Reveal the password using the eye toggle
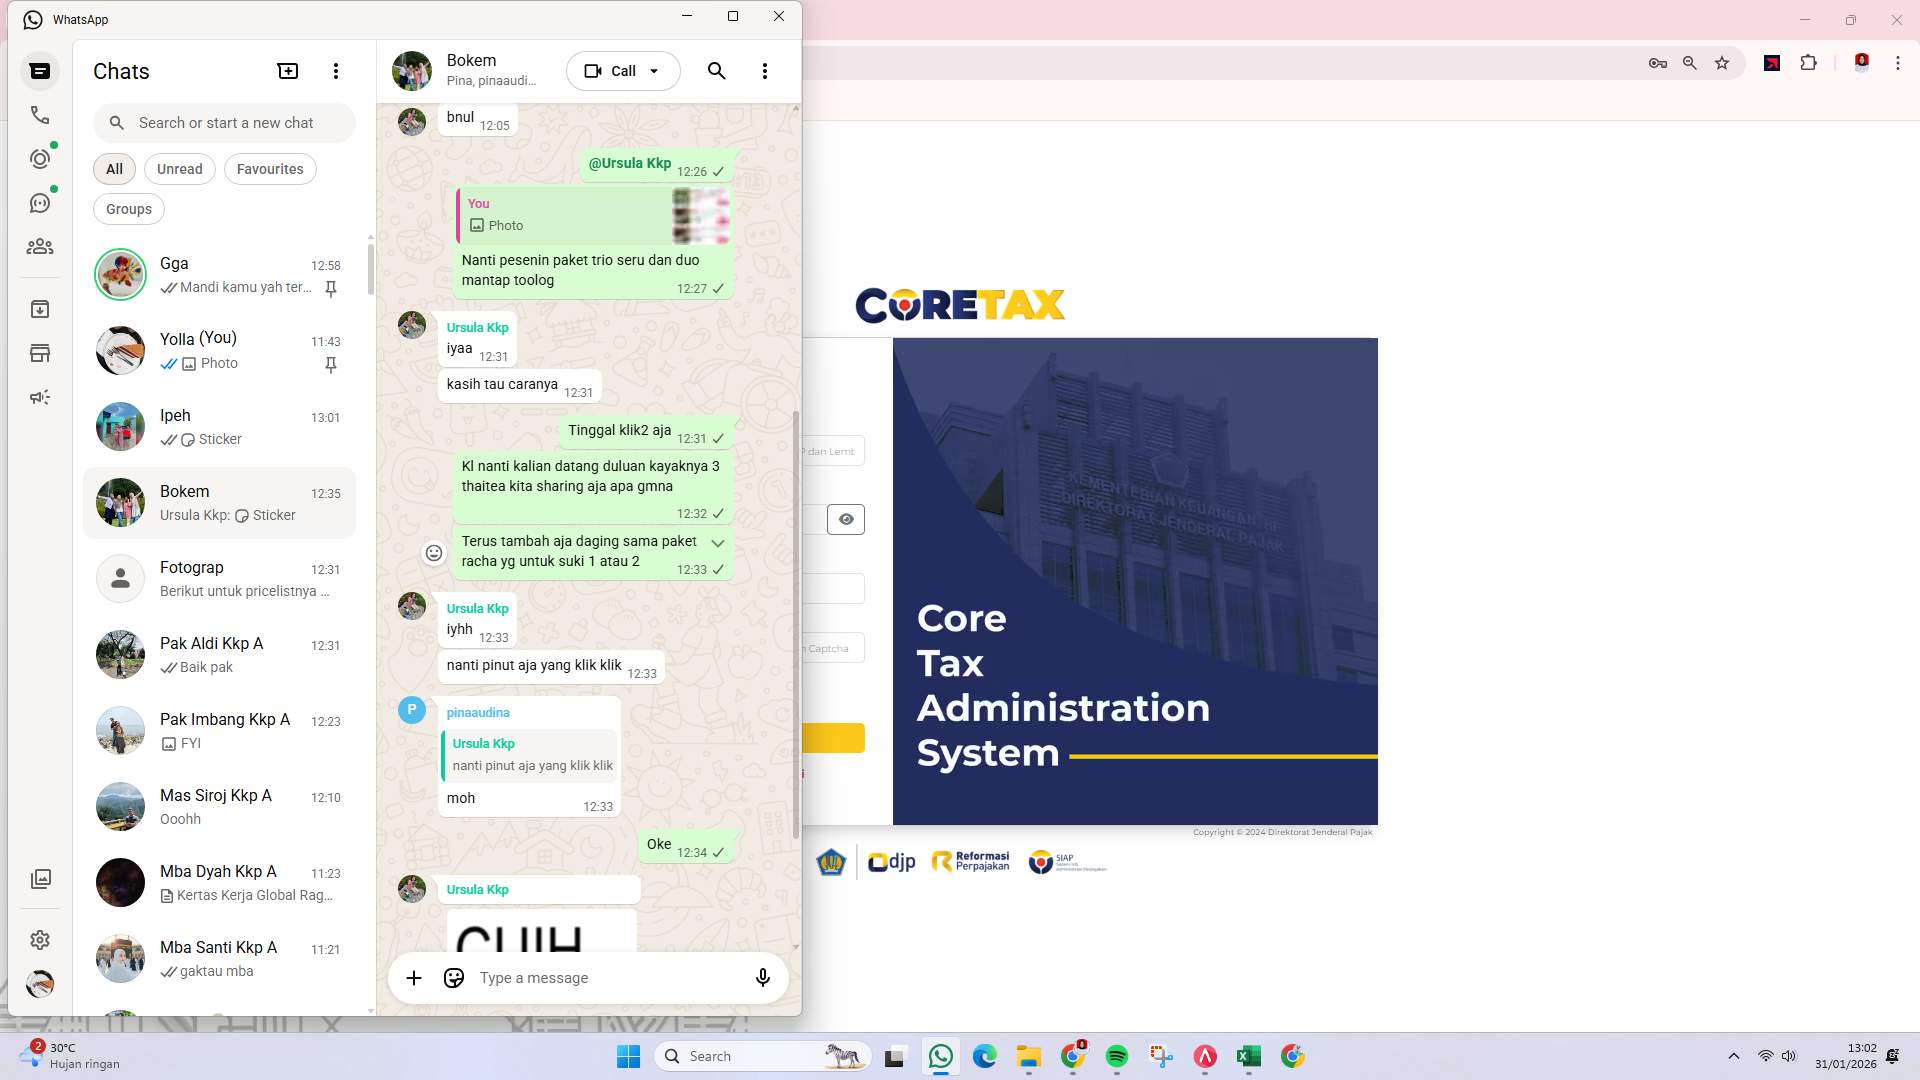 [846, 519]
